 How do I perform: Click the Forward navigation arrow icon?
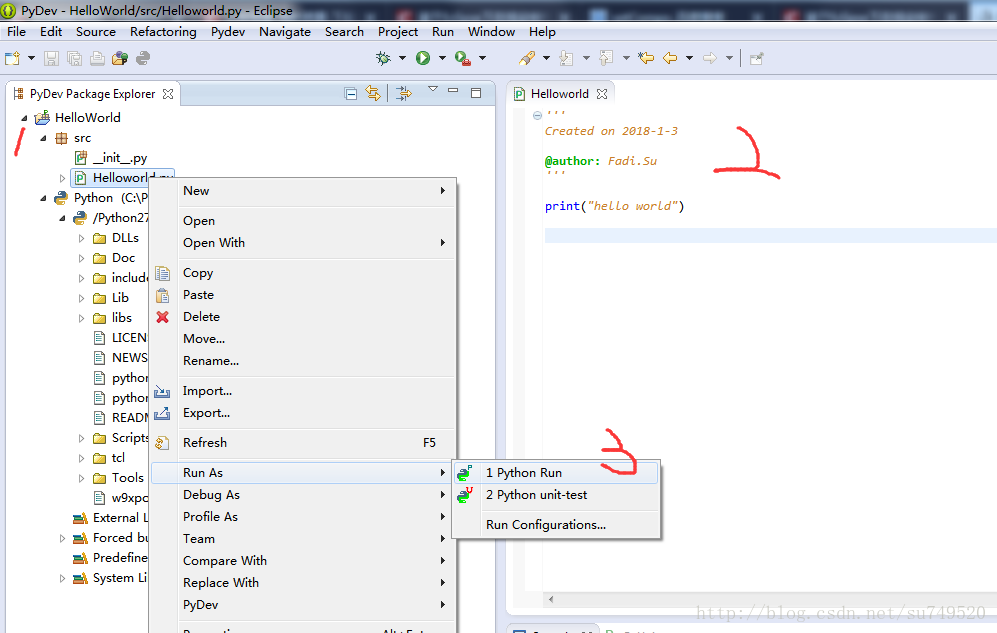710,58
